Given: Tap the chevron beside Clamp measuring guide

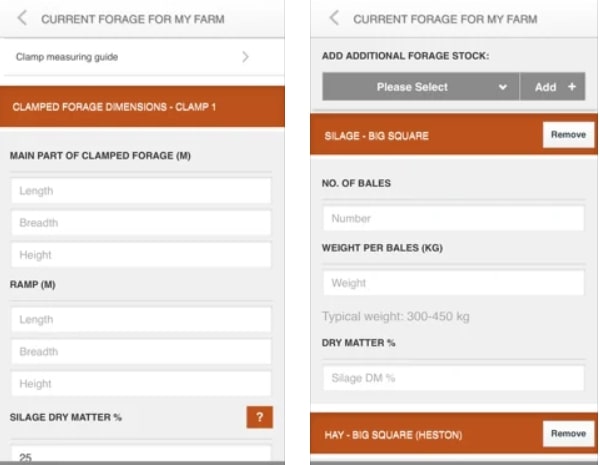Looking at the screenshot, I should [x=245, y=57].
